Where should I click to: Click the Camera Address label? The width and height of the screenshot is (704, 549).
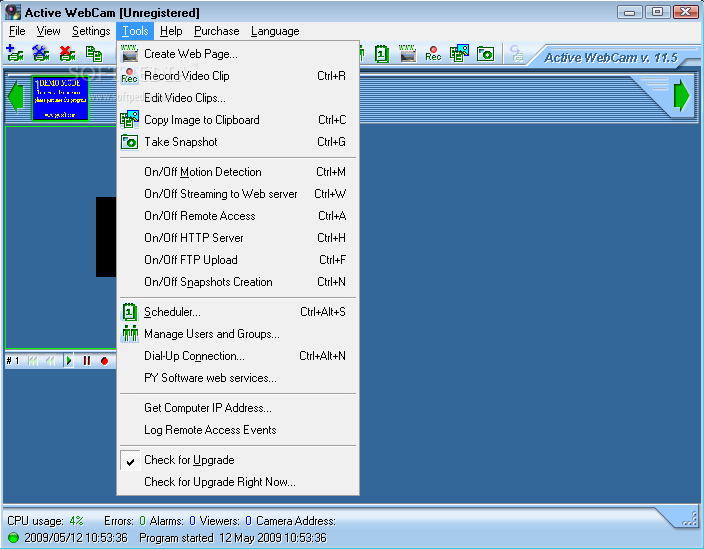296,521
